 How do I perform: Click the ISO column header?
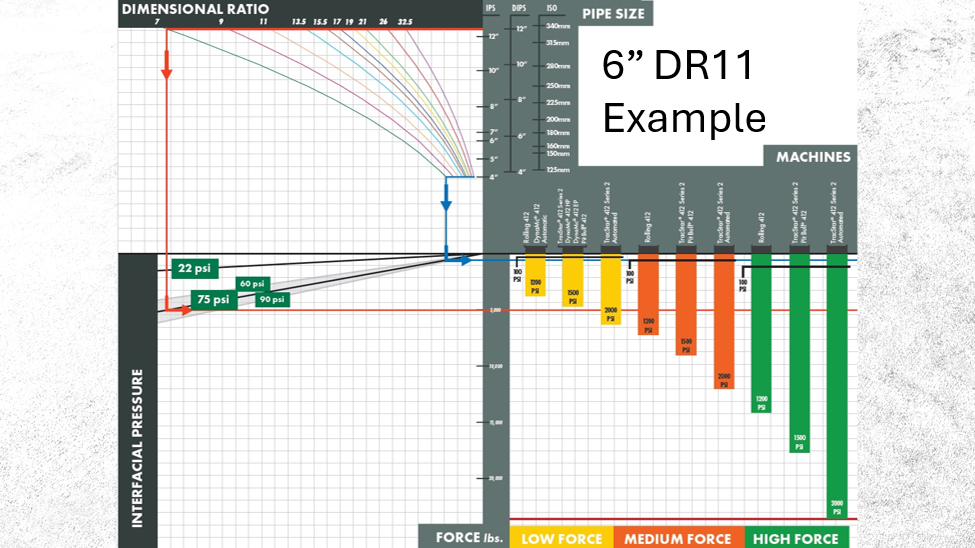(x=552, y=8)
